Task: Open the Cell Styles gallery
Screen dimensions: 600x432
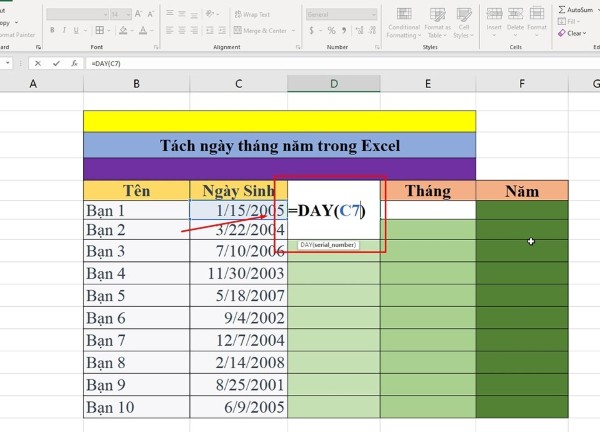Action: pos(464,22)
